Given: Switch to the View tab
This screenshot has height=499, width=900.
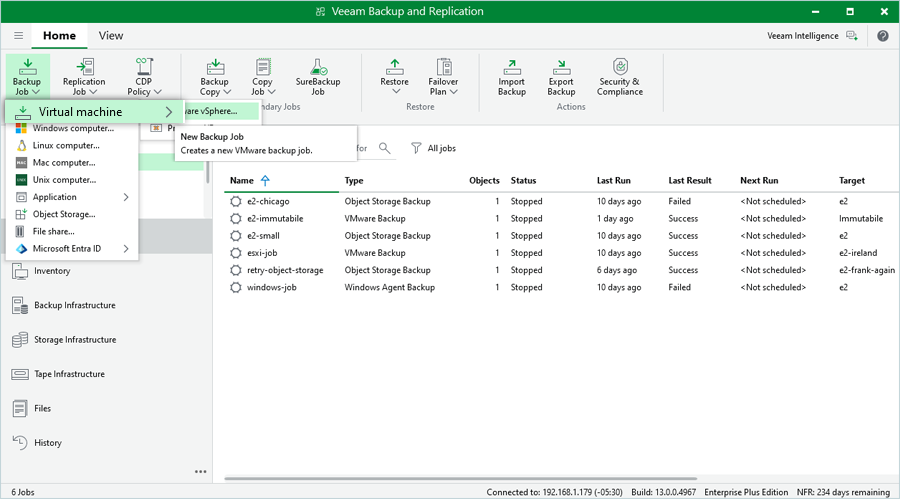Looking at the screenshot, I should (x=111, y=35).
